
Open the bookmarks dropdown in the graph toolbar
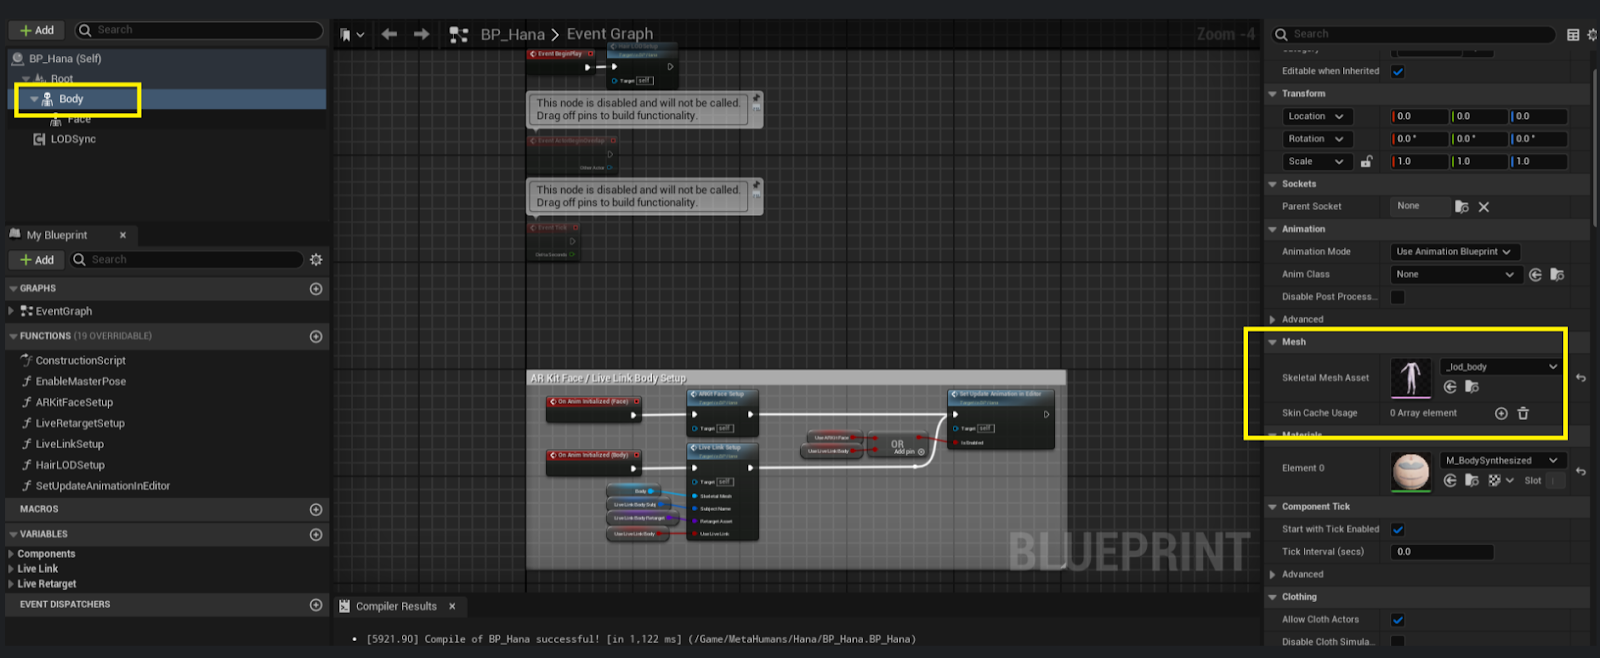pyautogui.click(x=351, y=34)
